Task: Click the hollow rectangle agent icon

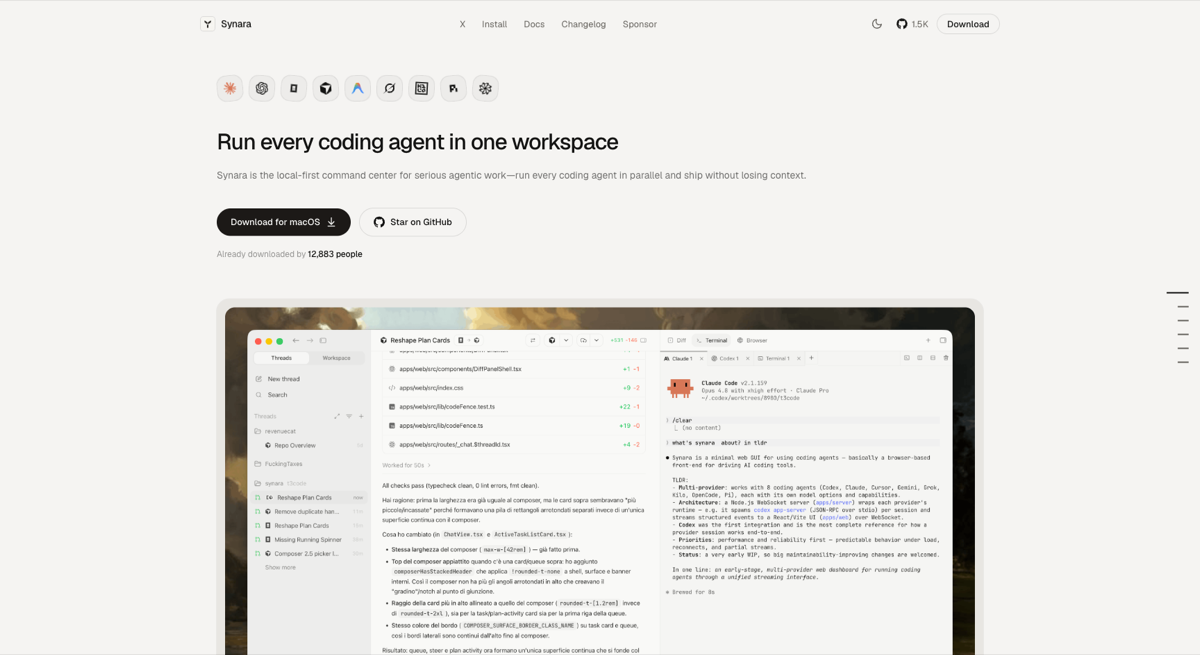Action: [x=294, y=88]
